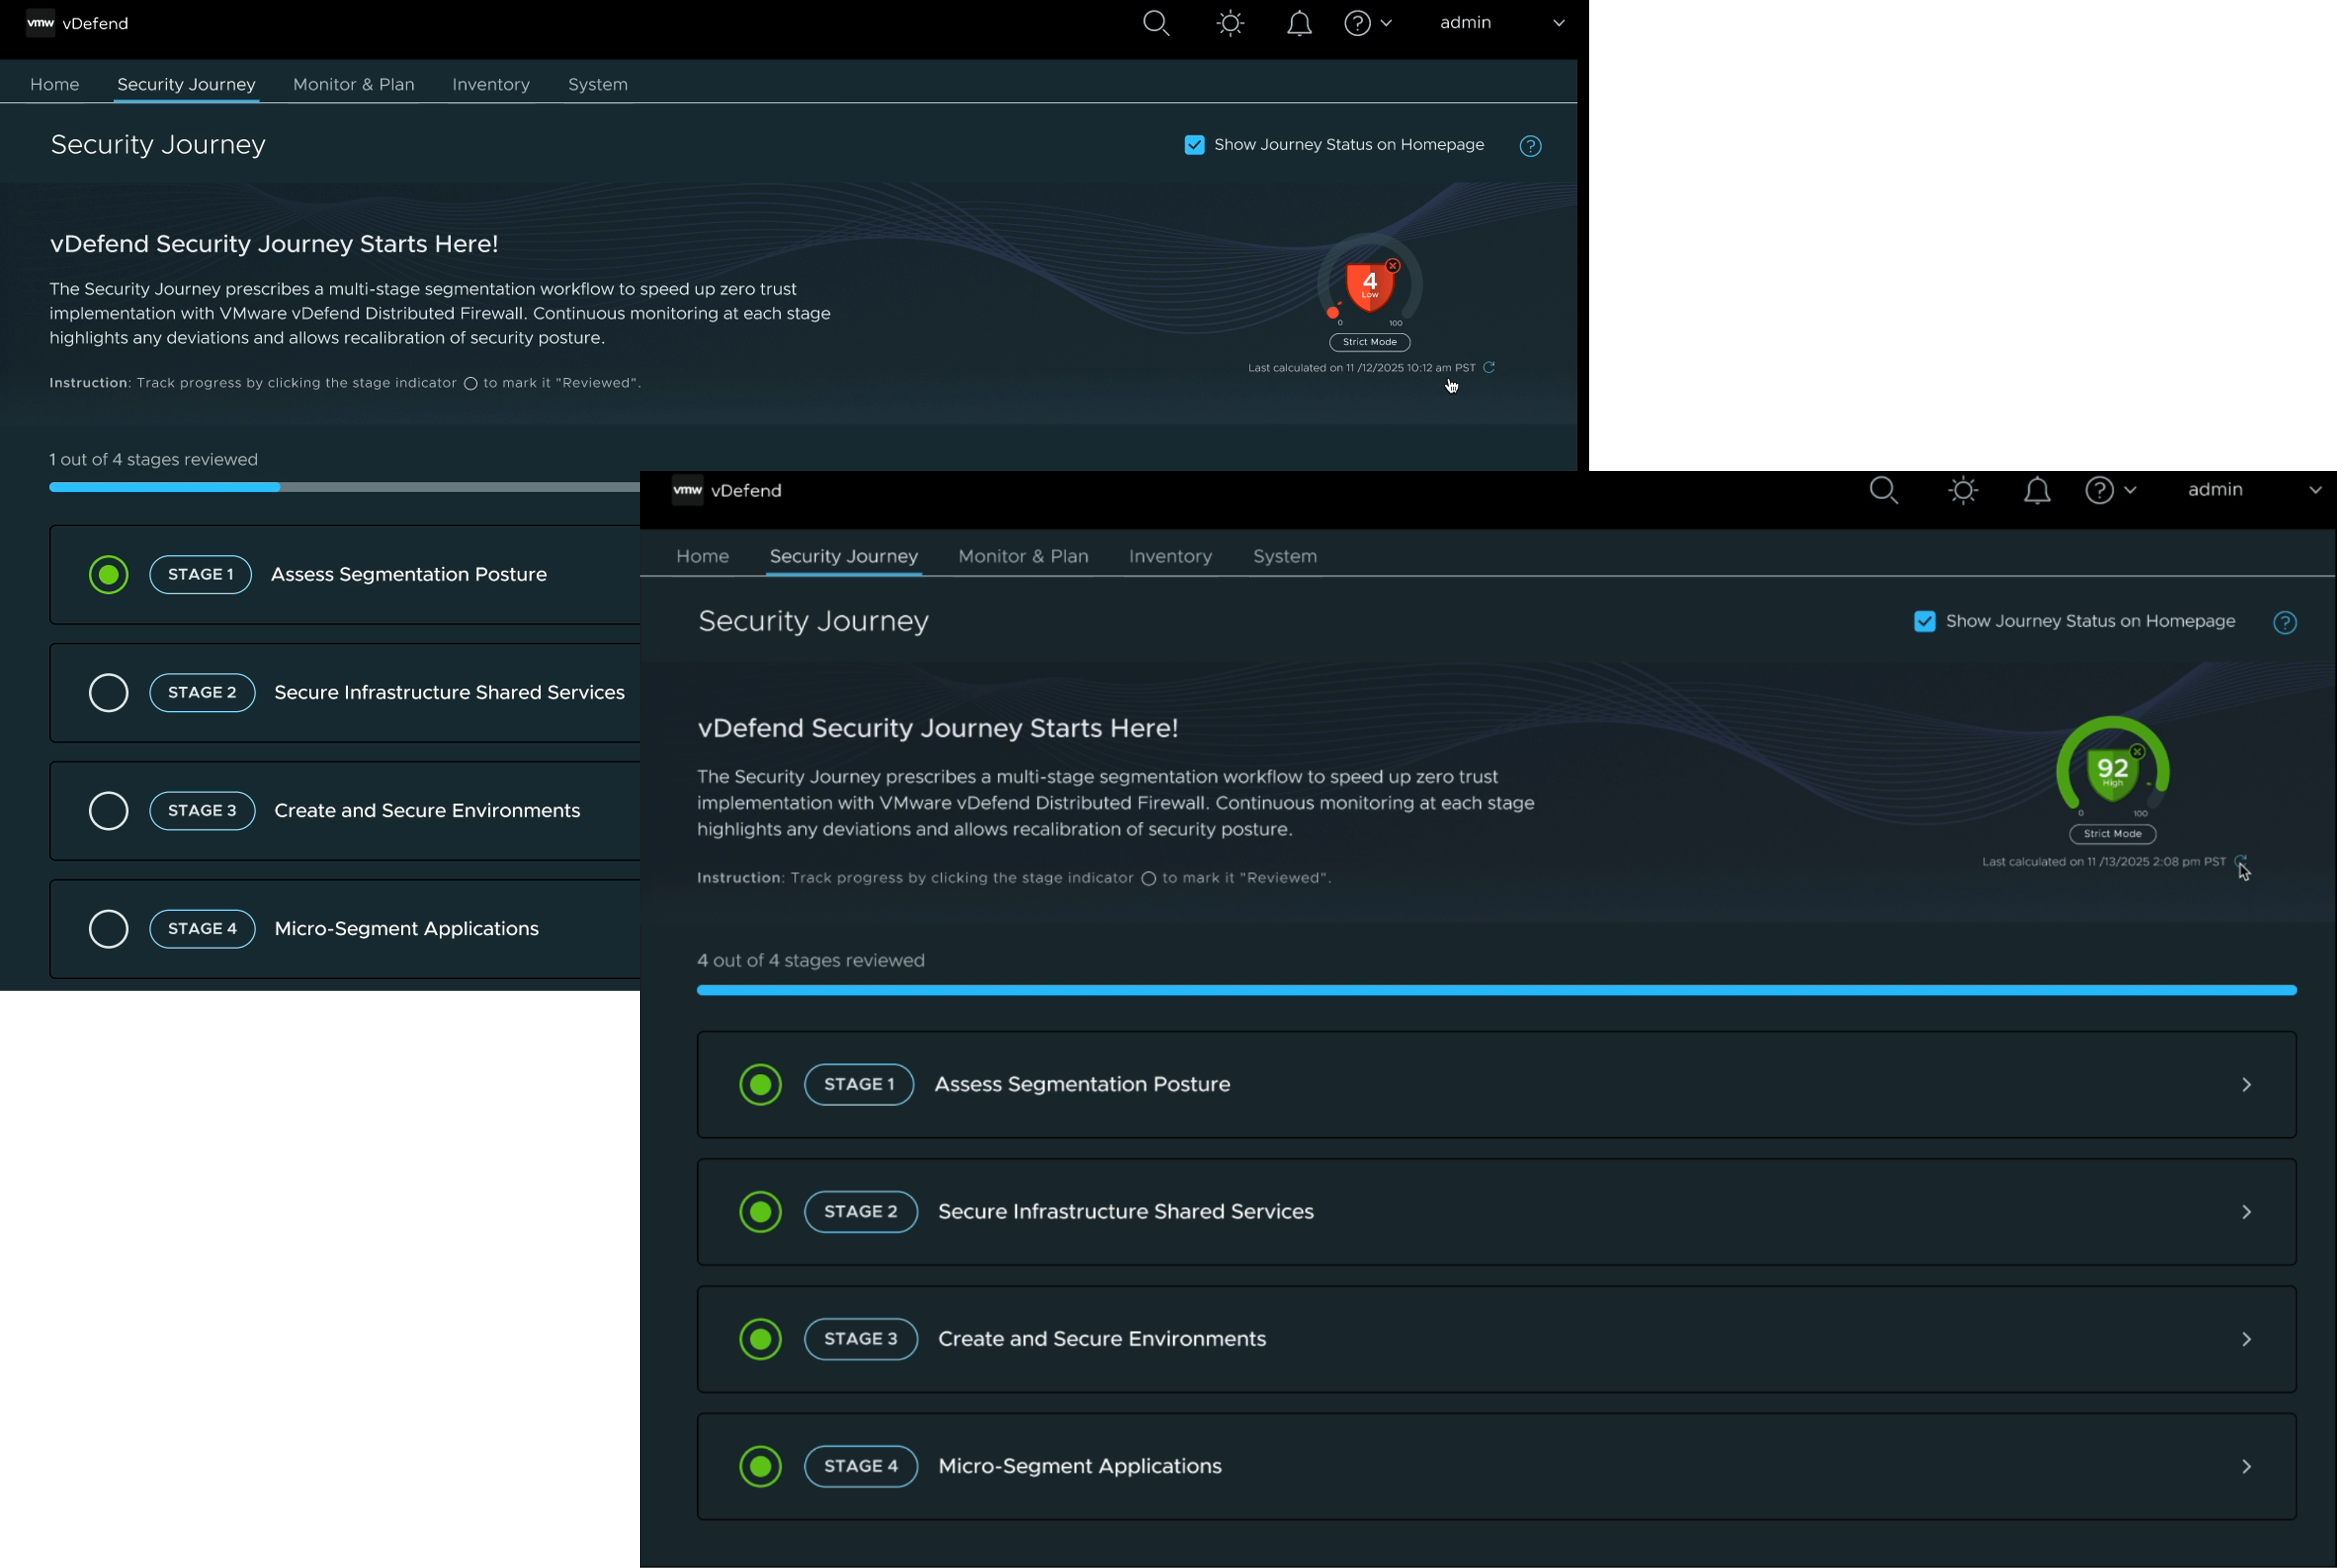Toggle theme sun icon in lower window
Screen dimensions: 2337x1568
pos(1963,490)
